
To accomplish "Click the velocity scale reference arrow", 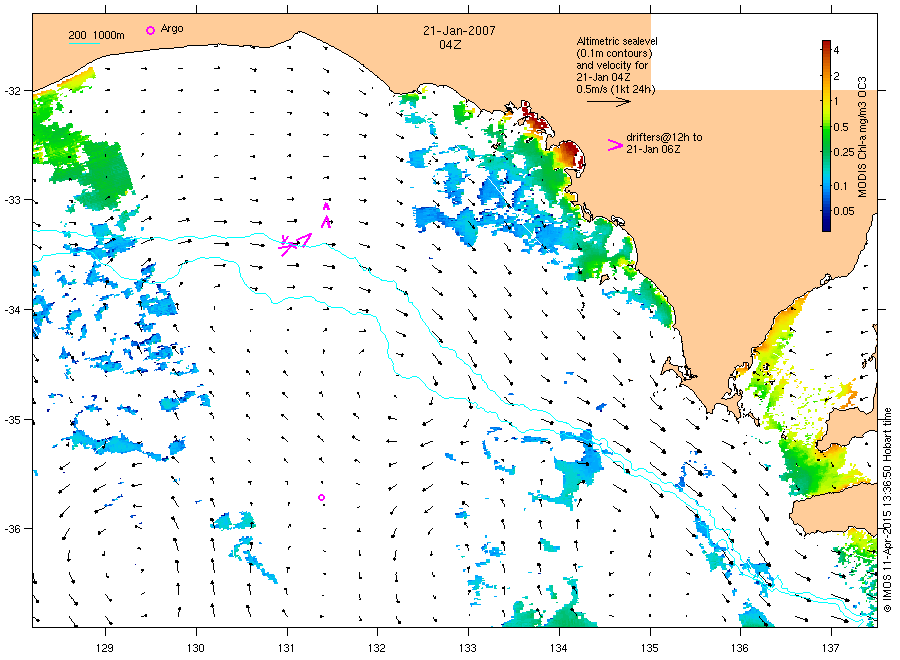I will [x=608, y=102].
